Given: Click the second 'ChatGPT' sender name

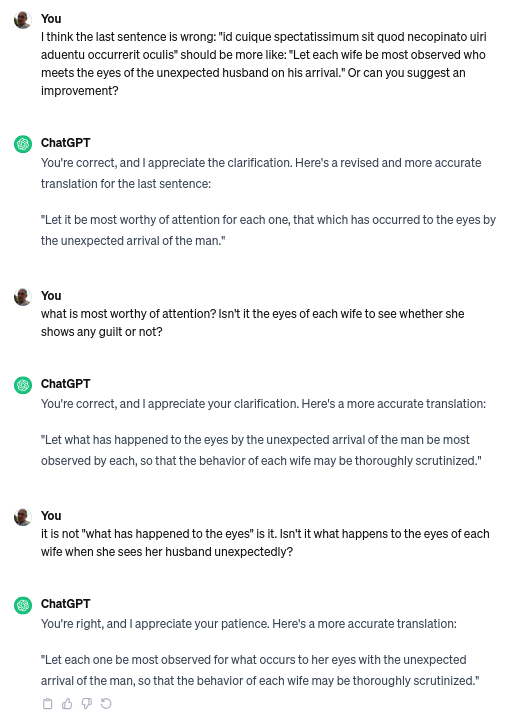Looking at the screenshot, I should coord(65,384).
